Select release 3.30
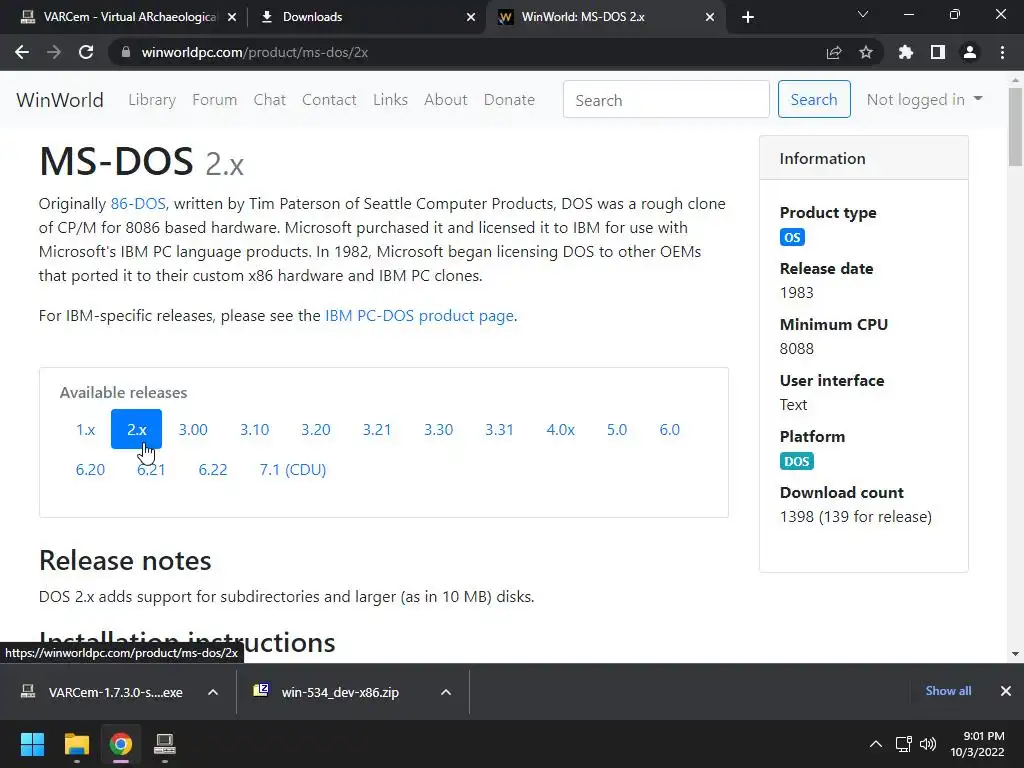This screenshot has height=768, width=1024. tap(438, 430)
